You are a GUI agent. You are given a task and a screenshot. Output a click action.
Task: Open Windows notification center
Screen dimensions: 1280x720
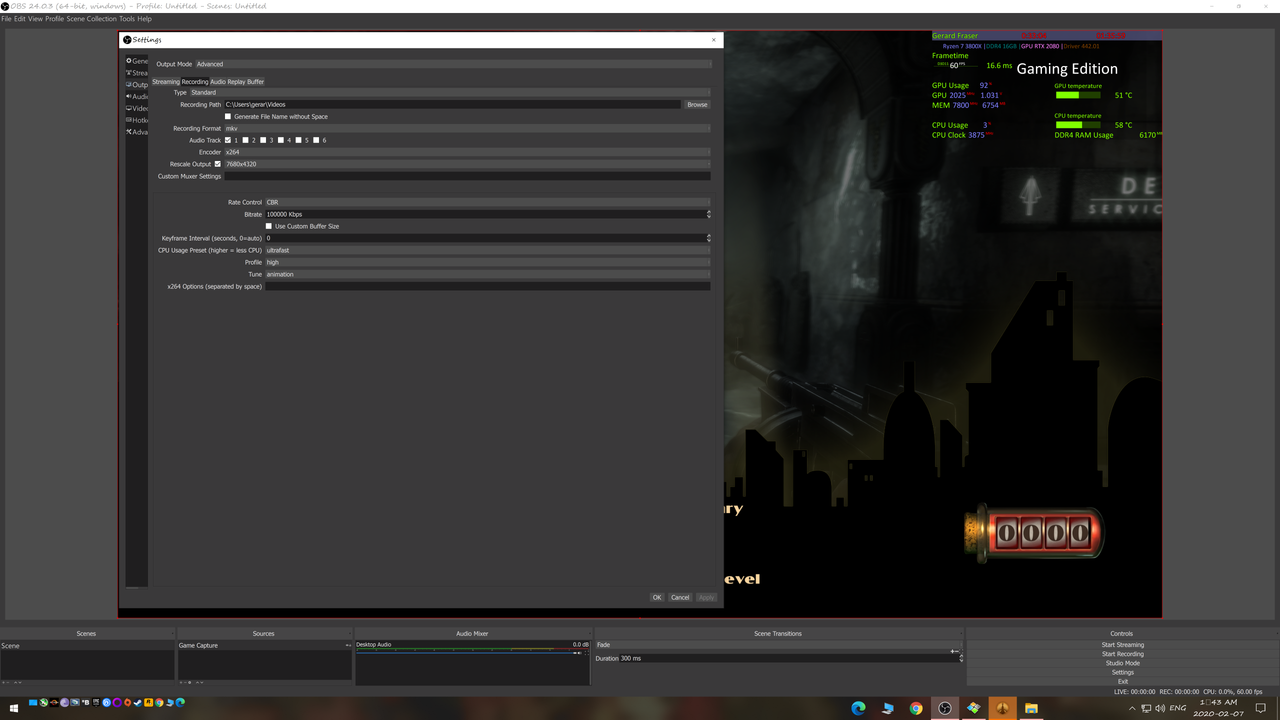click(x=1261, y=708)
